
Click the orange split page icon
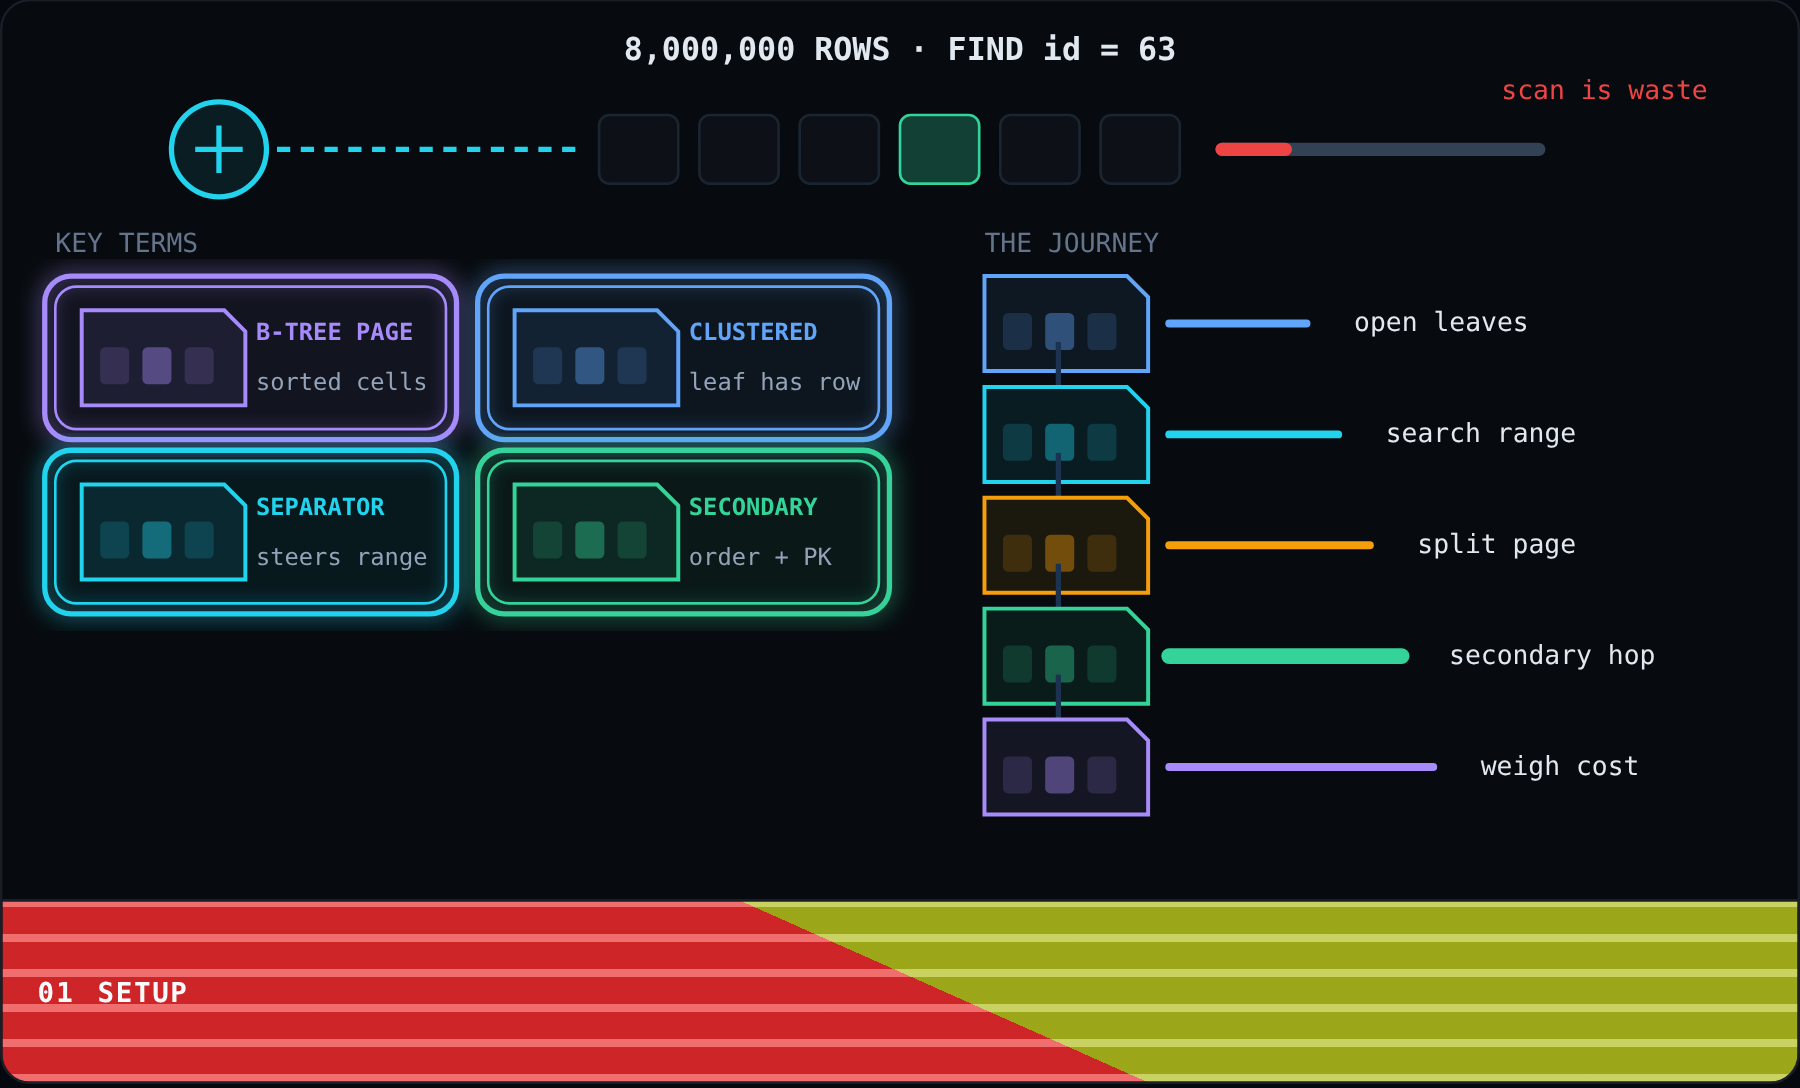pyautogui.click(x=1066, y=545)
